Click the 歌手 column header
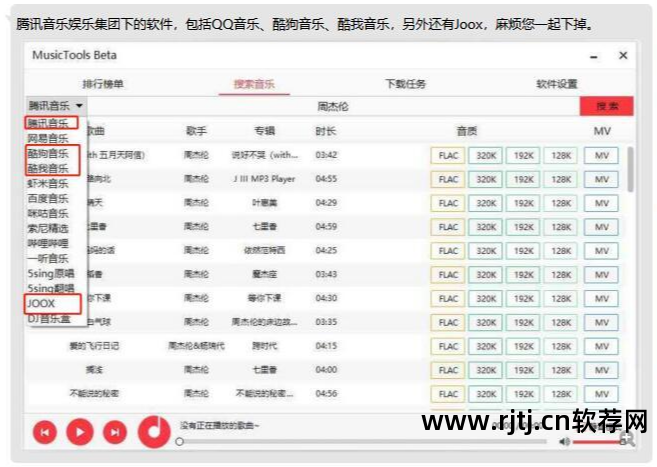Screen dimensions: 657x467 (x=196, y=131)
